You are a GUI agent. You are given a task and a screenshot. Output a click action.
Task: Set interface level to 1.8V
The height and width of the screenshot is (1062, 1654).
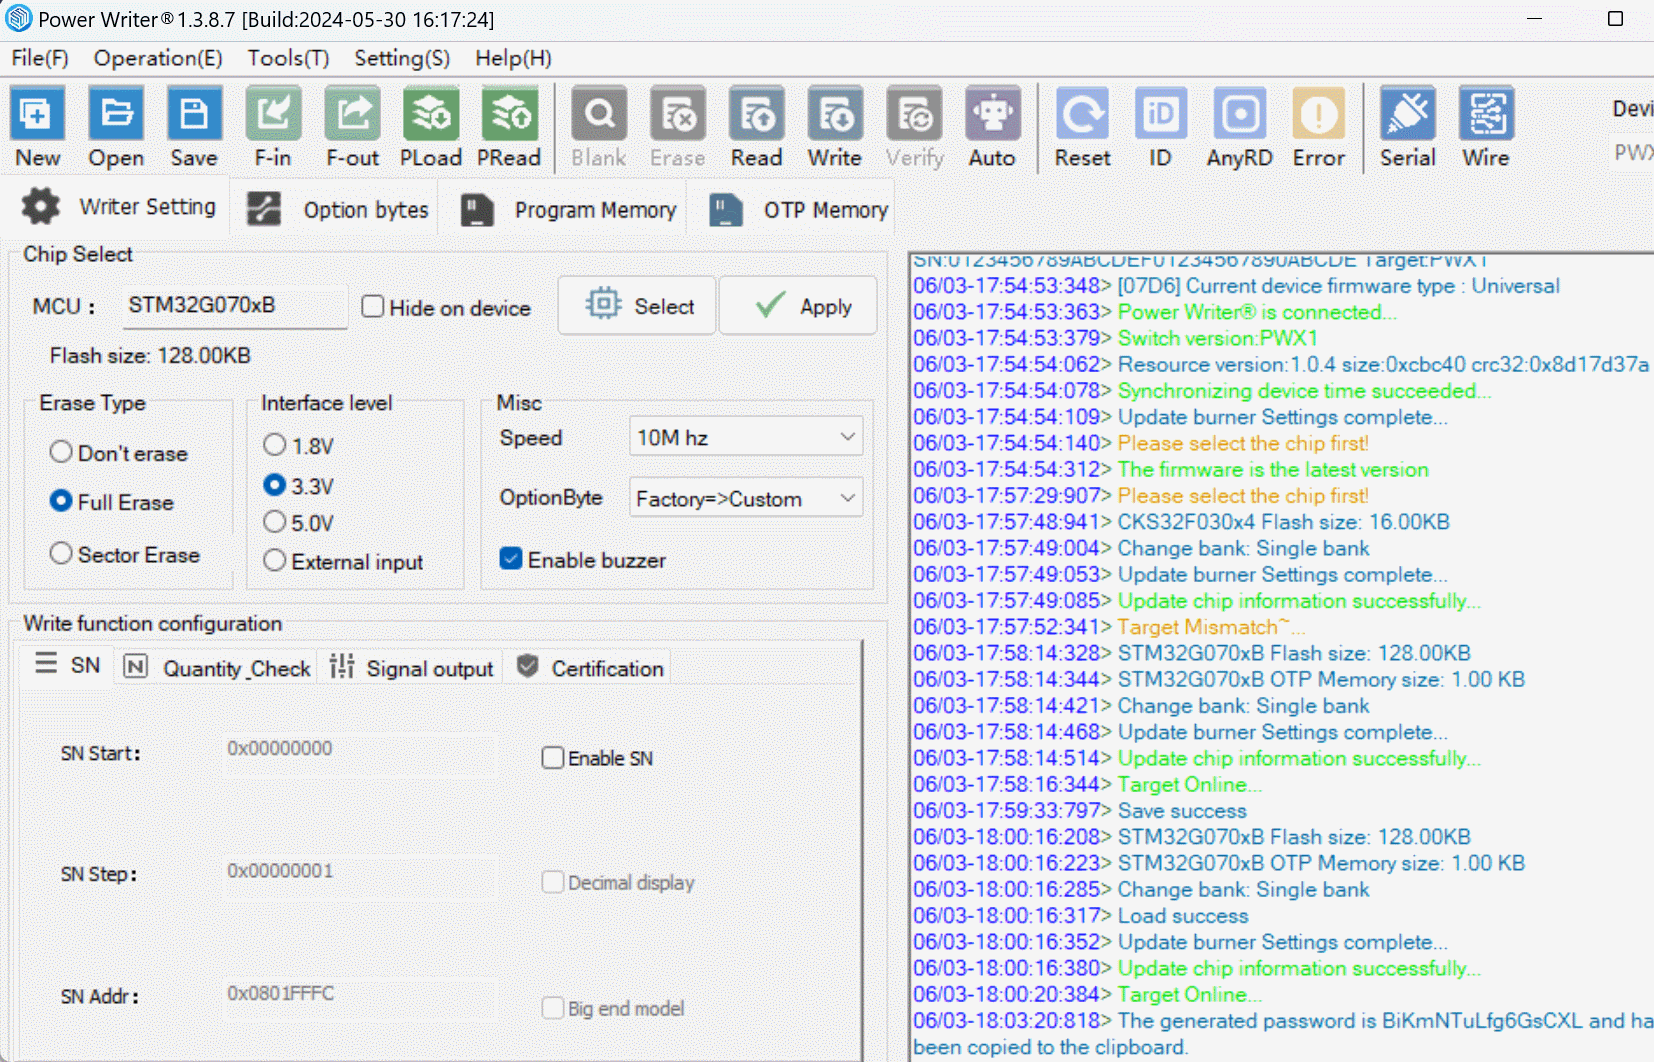click(x=275, y=444)
